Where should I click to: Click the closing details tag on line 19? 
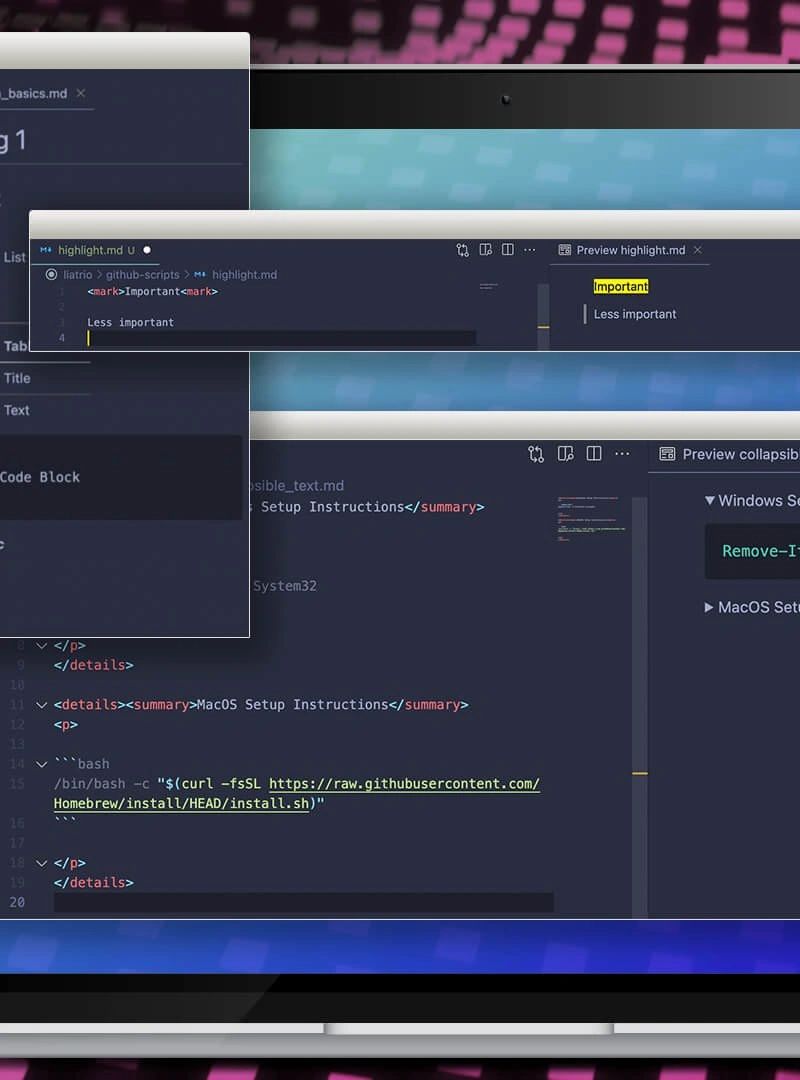[94, 882]
